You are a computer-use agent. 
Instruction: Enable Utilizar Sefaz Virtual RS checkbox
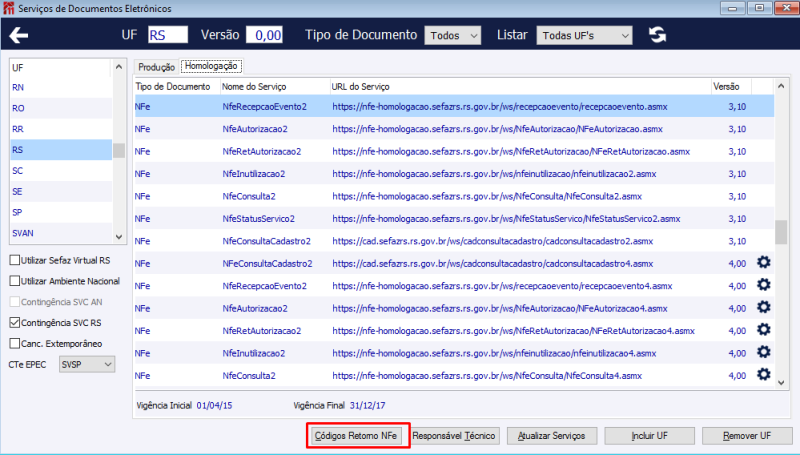pyautogui.click(x=15, y=260)
